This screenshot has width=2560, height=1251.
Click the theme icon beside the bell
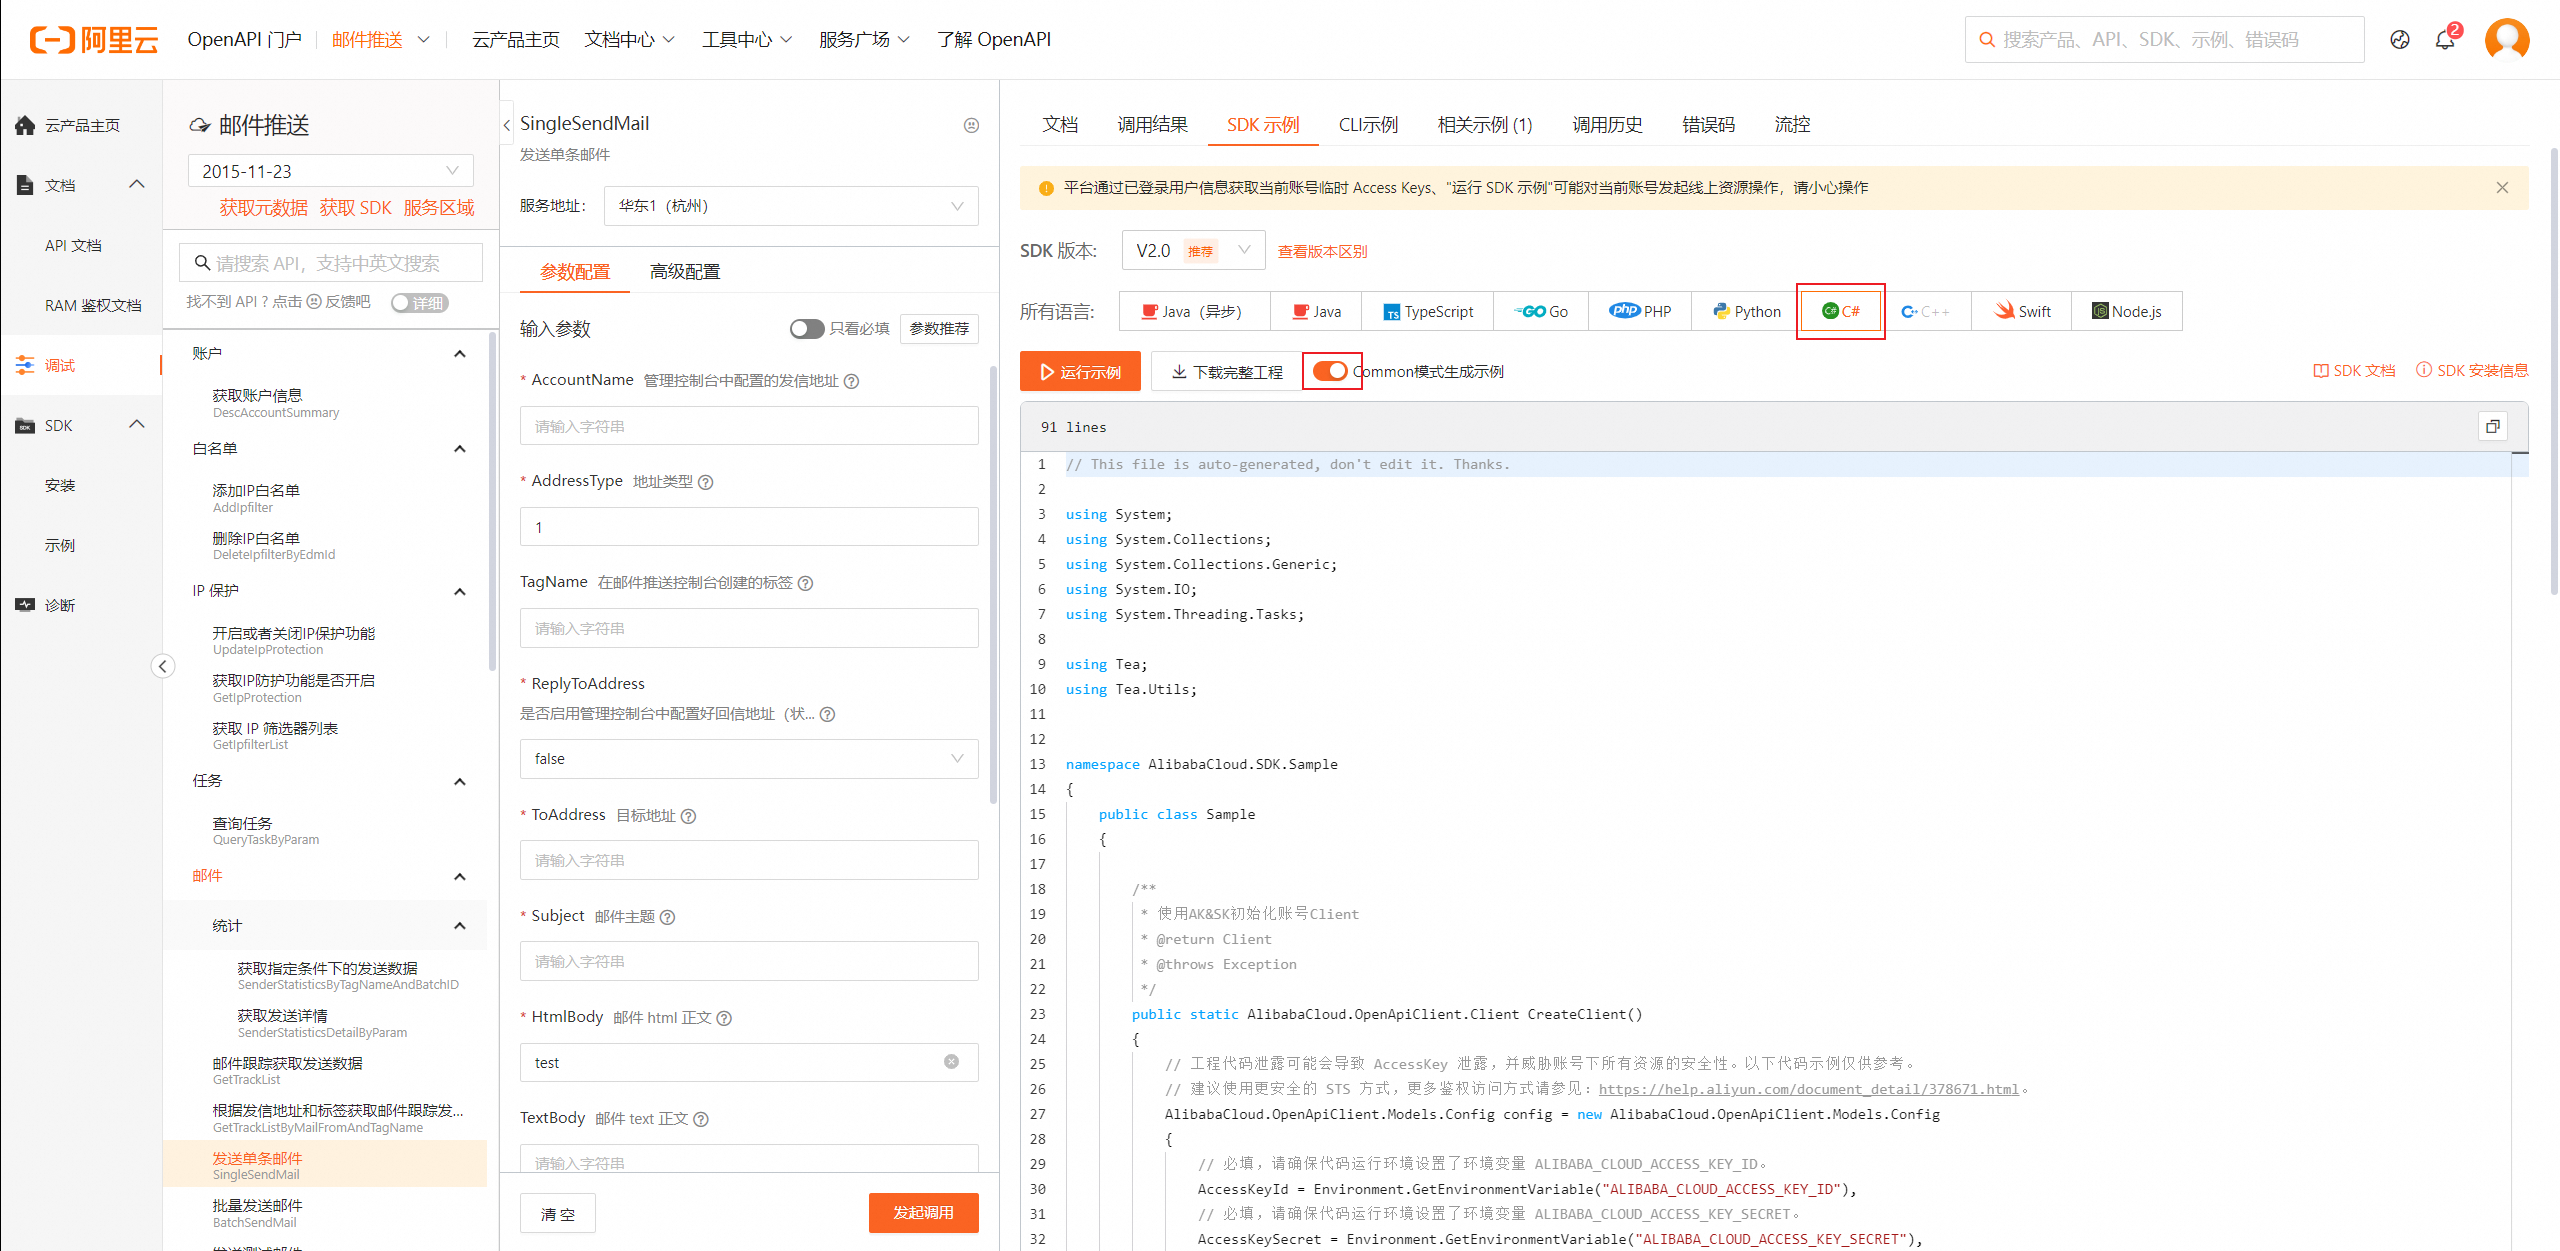tap(2399, 40)
